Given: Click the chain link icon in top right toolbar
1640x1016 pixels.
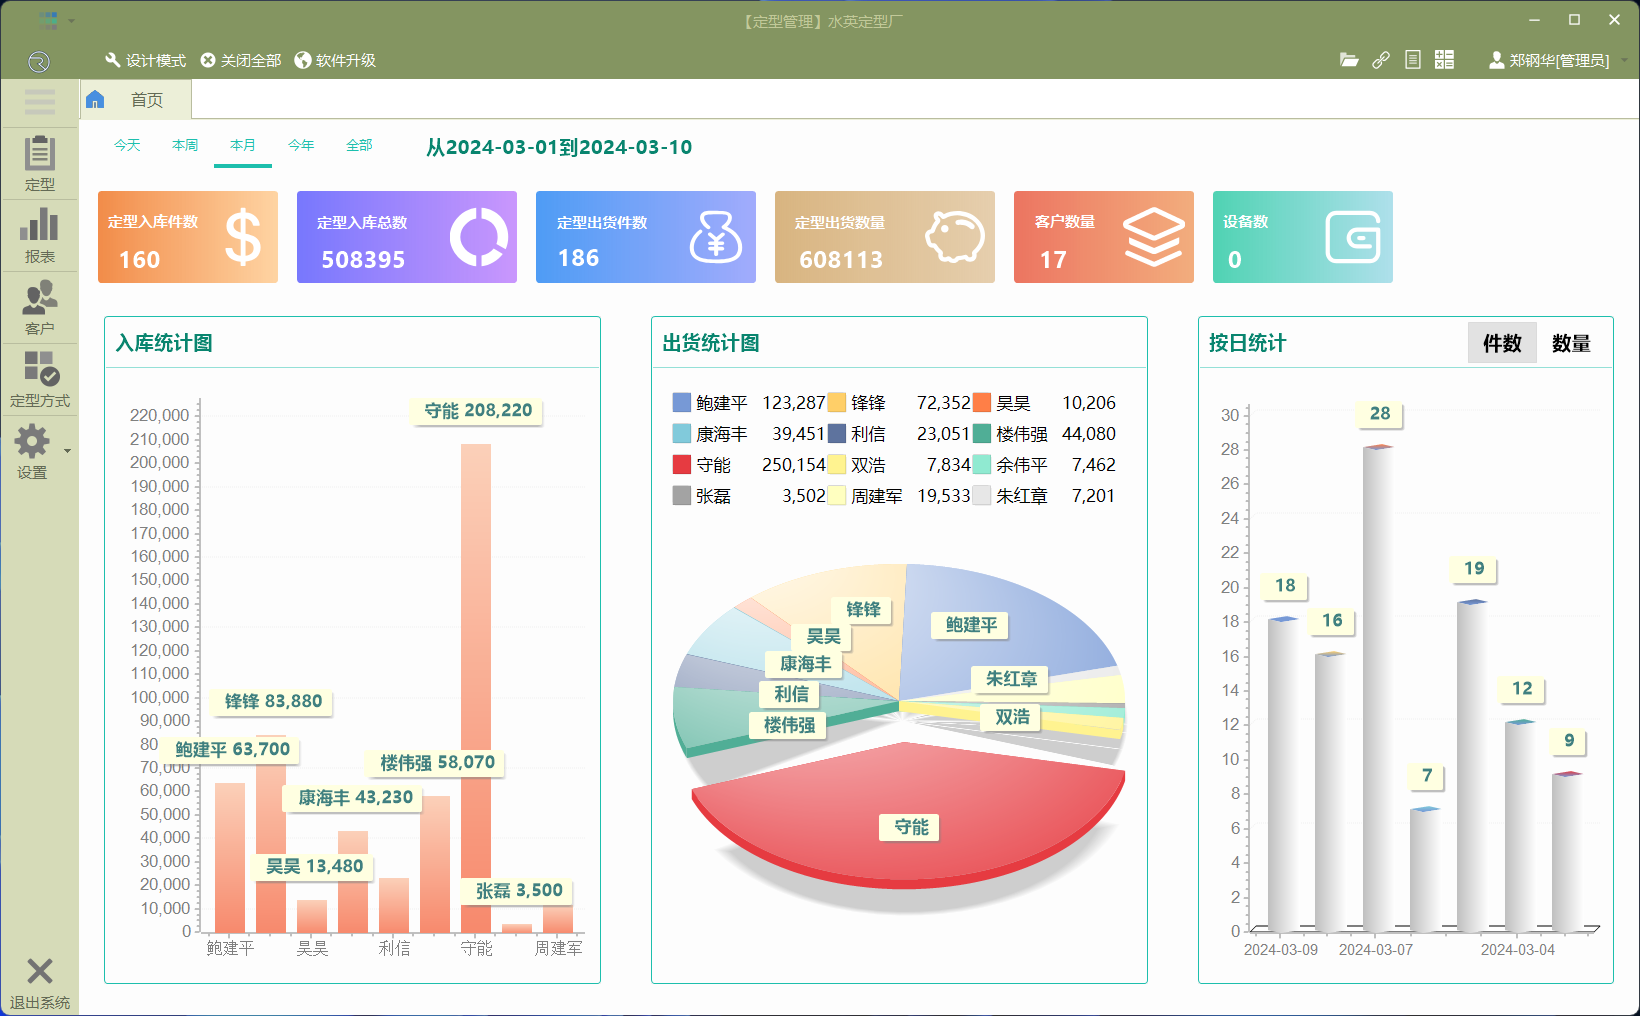Looking at the screenshot, I should (x=1381, y=60).
